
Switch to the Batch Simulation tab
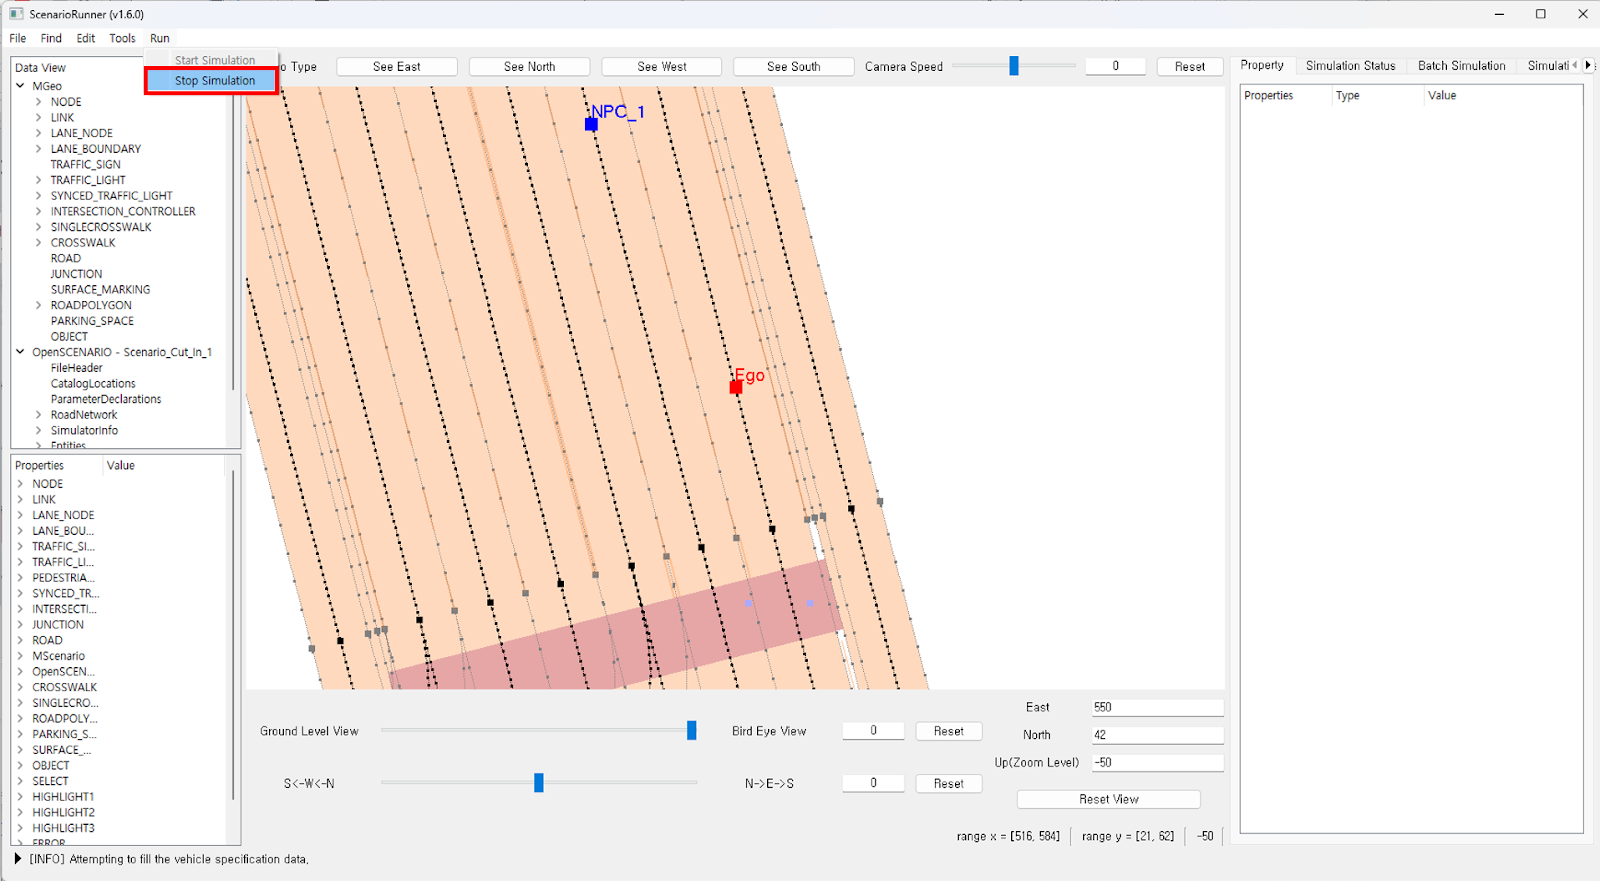pyautogui.click(x=1461, y=66)
